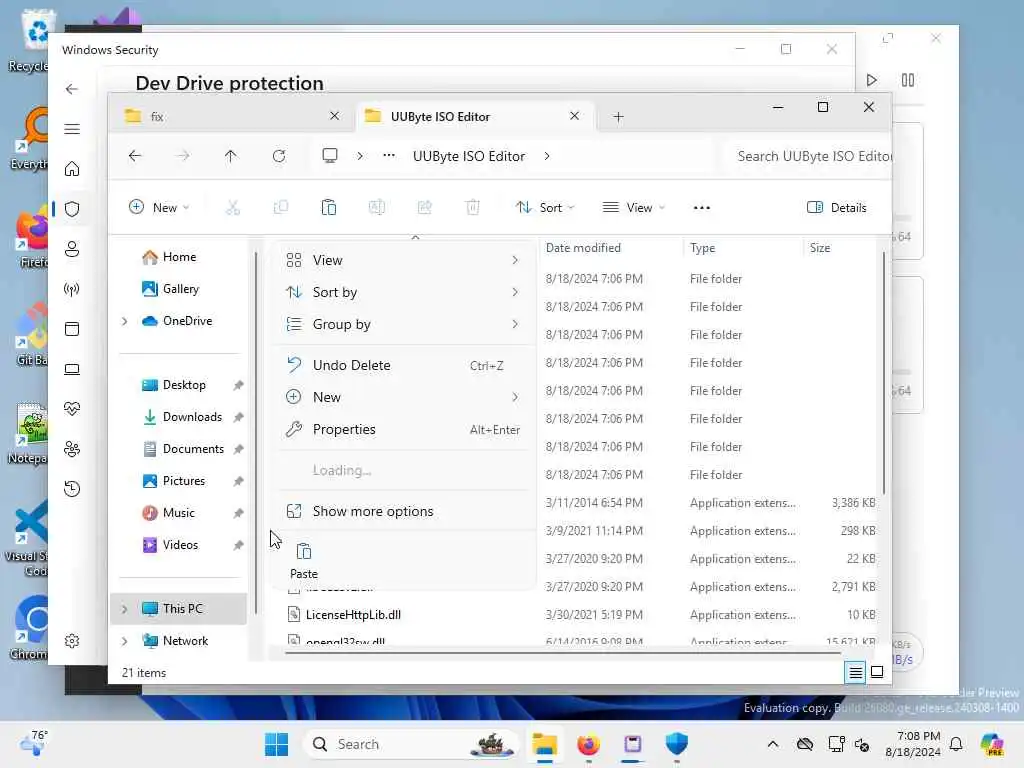
Task: Click Show more options
Action: (x=404, y=511)
